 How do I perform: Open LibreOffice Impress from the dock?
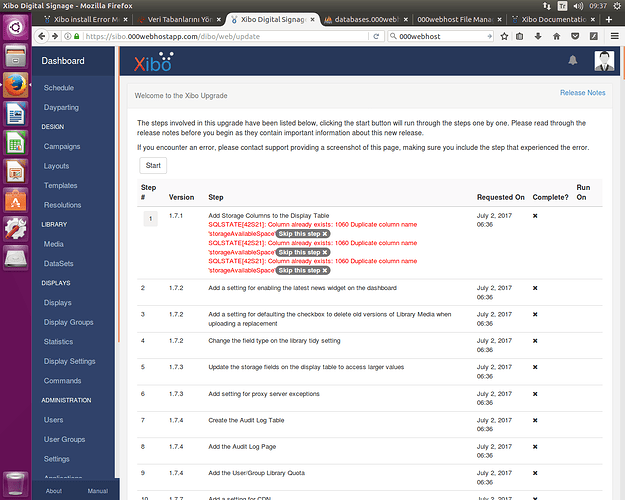16,172
